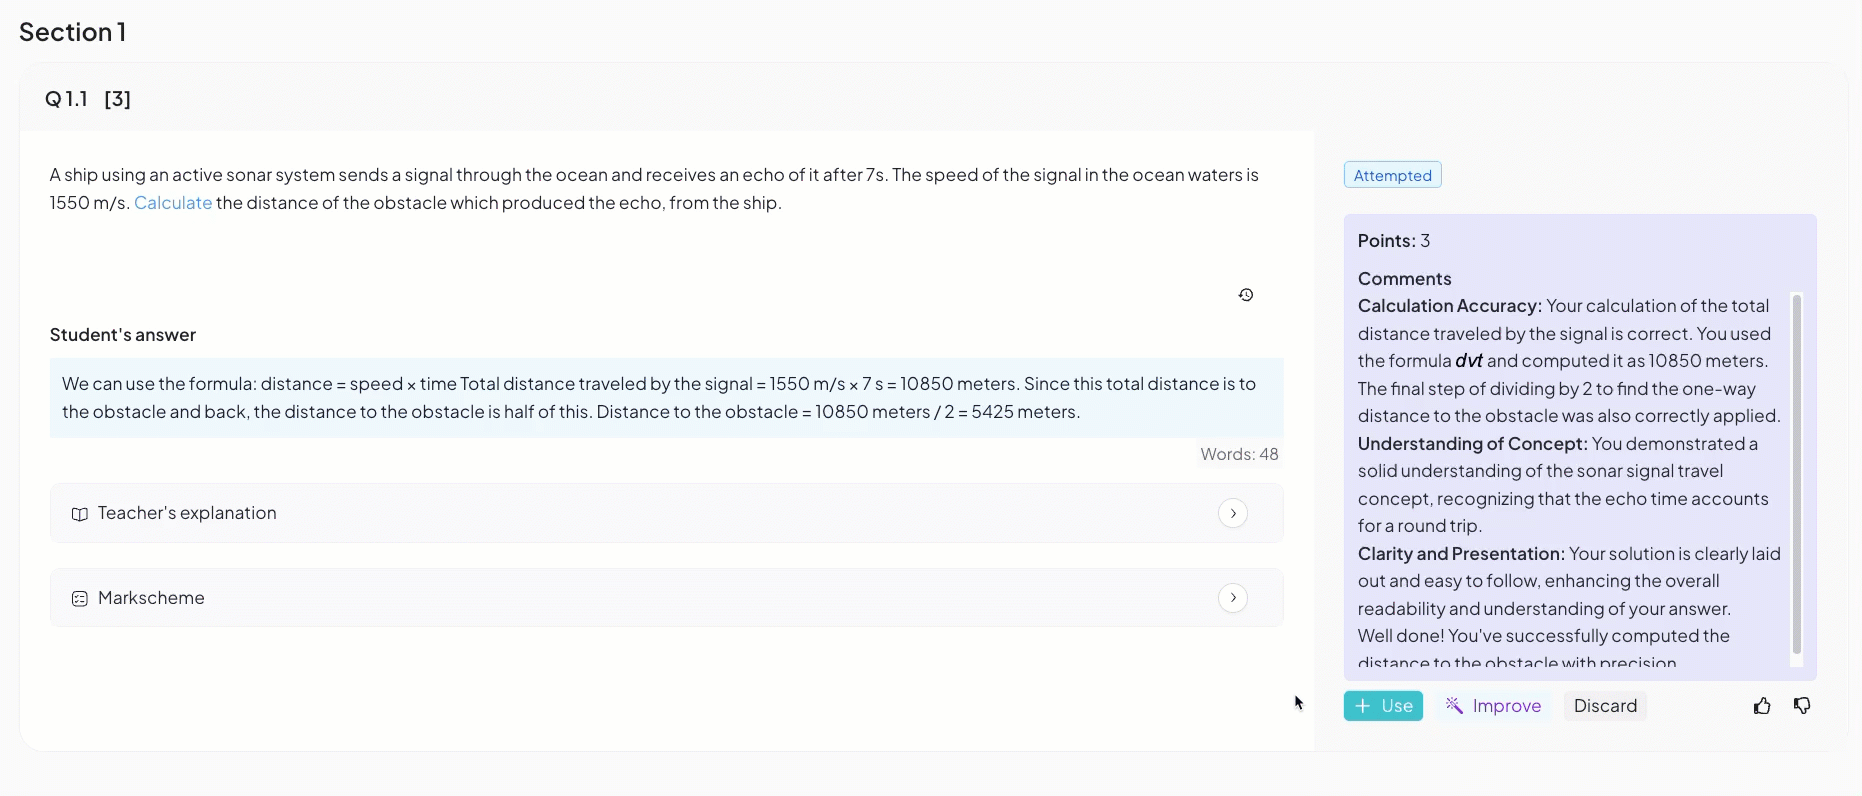
Task: Expand the Teacher's explanation chevron
Action: (x=1233, y=513)
